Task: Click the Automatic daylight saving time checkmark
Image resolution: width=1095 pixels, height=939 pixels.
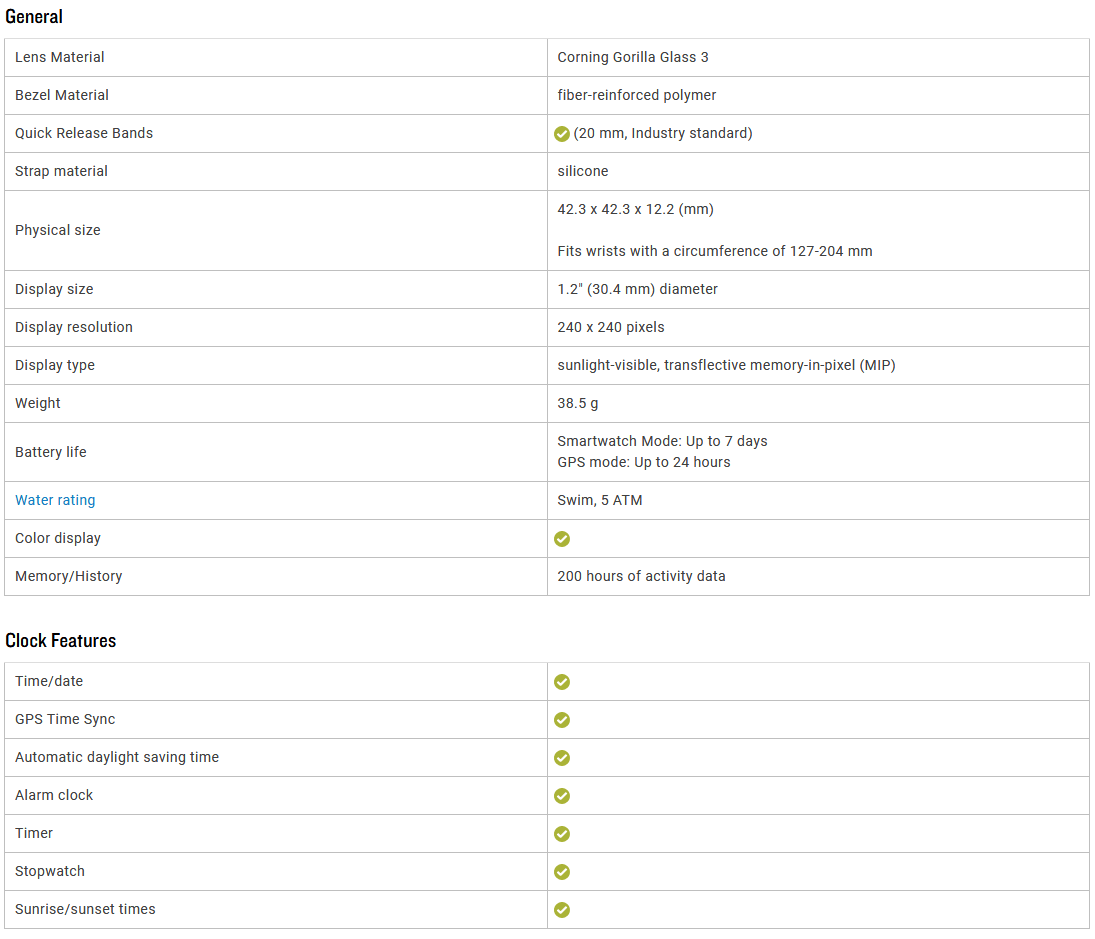Action: [562, 758]
